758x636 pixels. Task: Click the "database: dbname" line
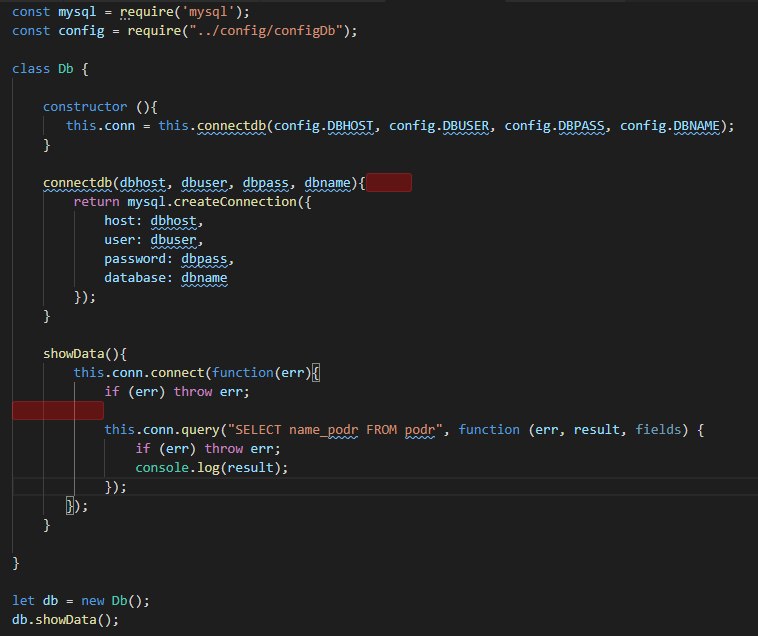(x=166, y=278)
